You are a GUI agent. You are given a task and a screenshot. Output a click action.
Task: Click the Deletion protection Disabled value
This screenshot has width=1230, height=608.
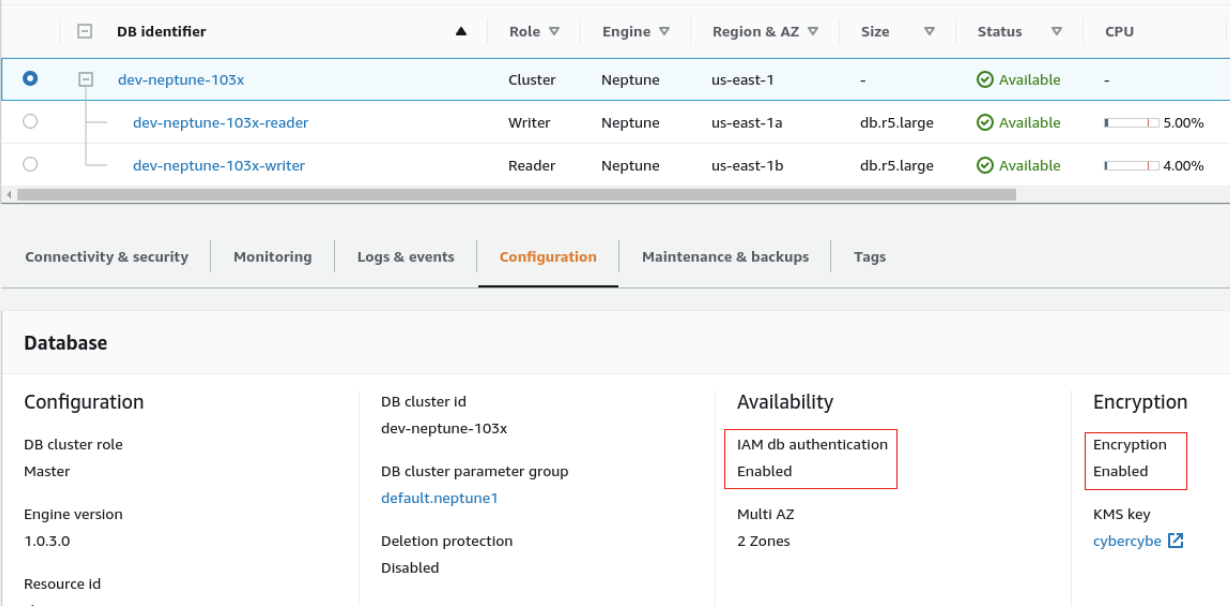(x=410, y=567)
